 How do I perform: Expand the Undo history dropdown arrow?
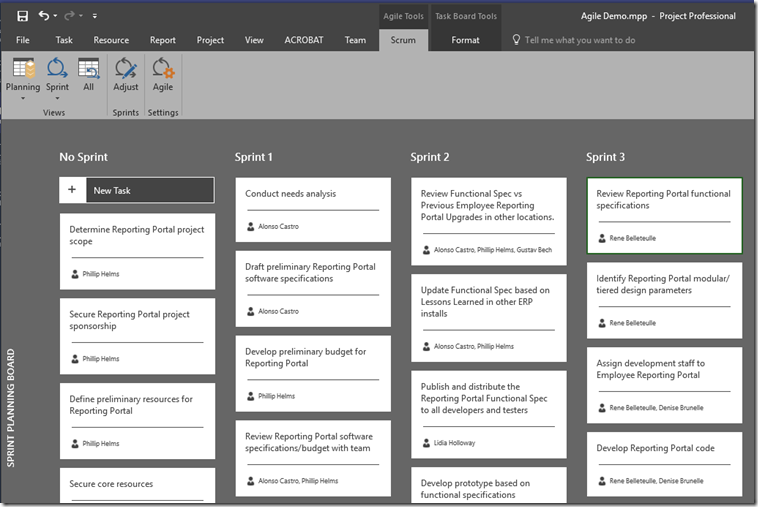55,17
